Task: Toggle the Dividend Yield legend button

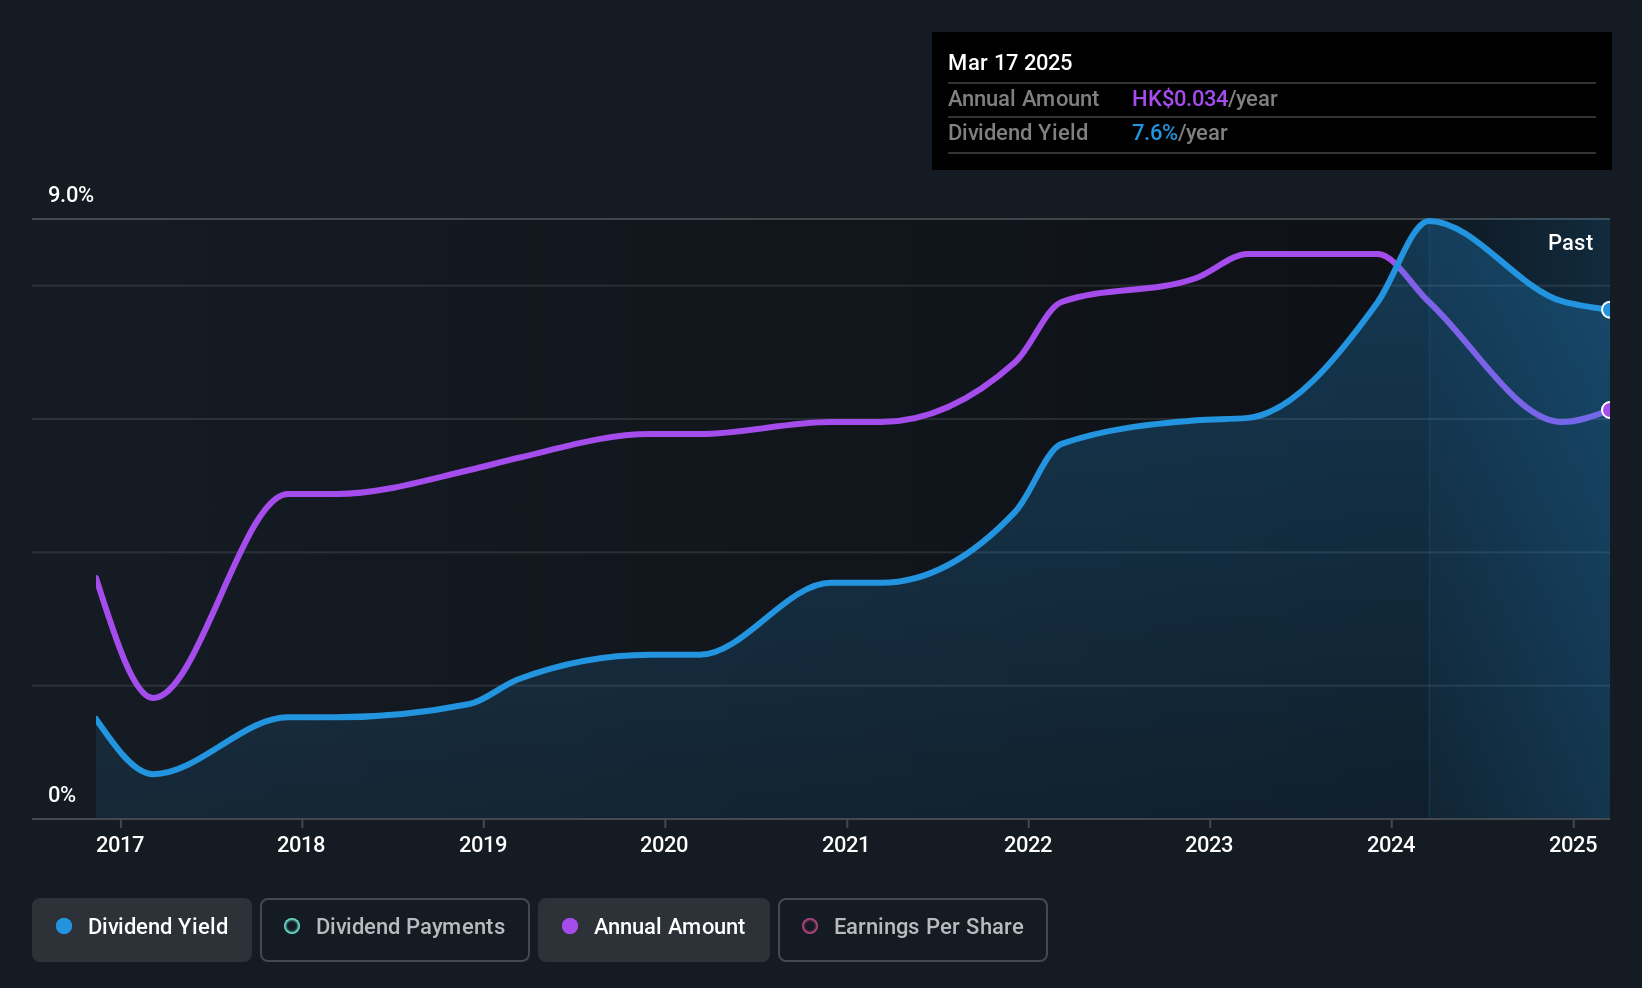Action: [x=142, y=929]
